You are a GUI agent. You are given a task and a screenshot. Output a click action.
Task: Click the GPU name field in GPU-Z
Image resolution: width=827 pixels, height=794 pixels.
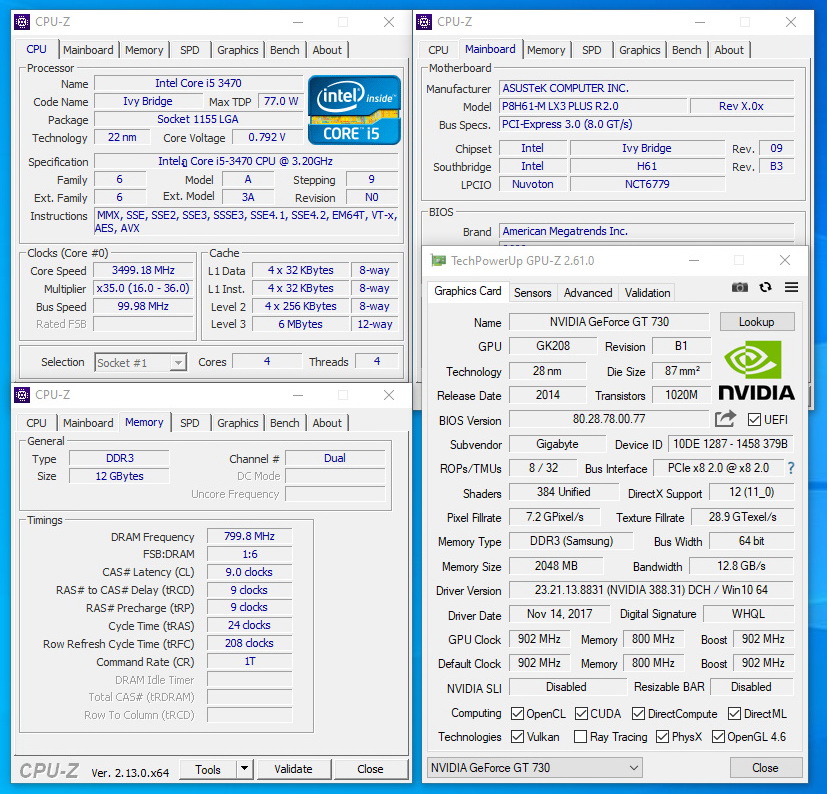610,322
